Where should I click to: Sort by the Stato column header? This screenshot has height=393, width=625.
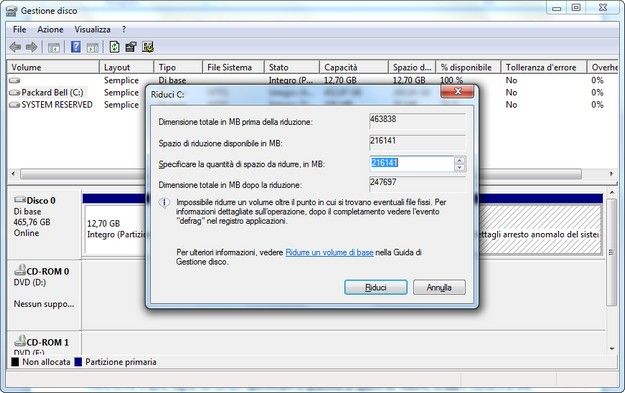[292, 67]
